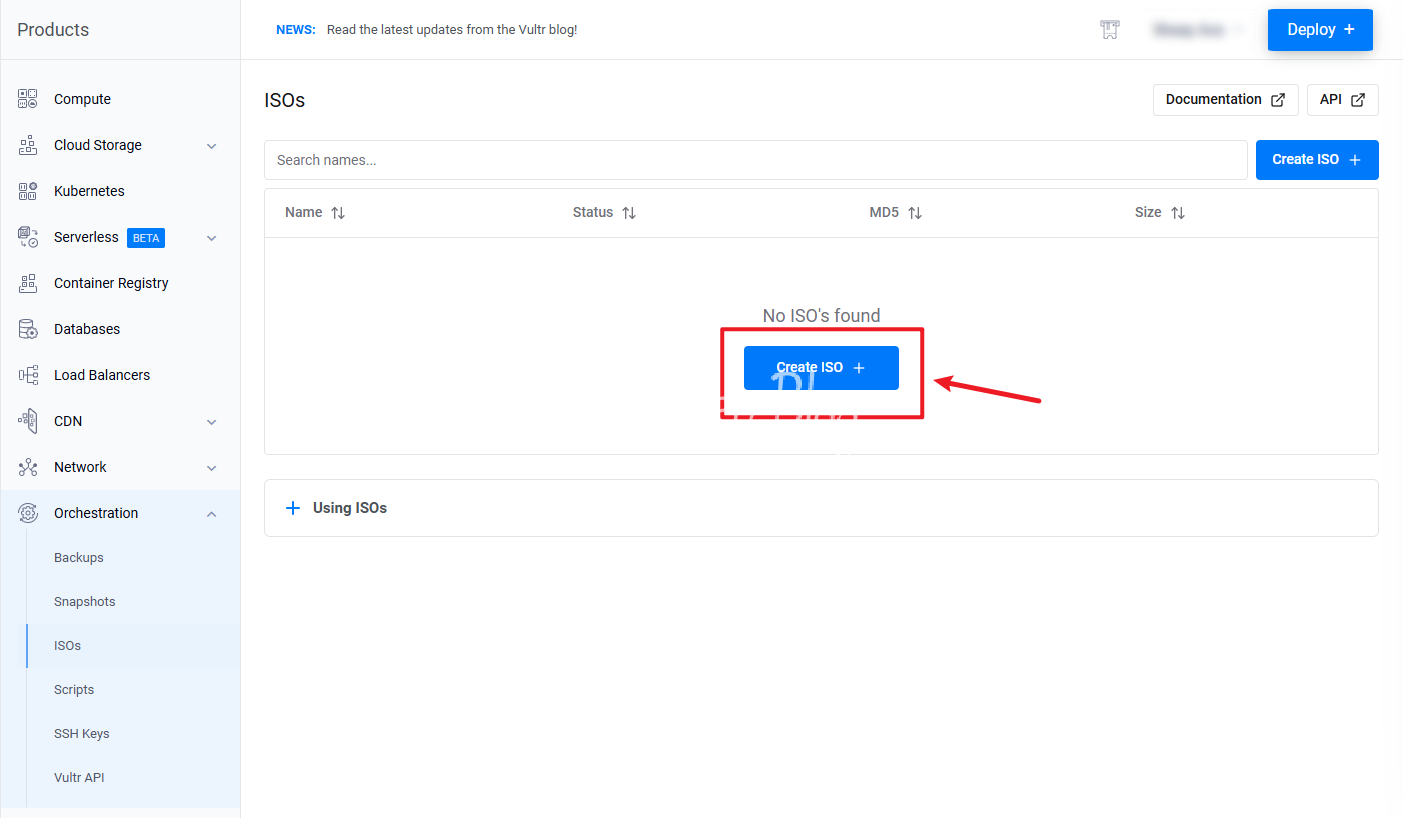Expand Serverless submenu chevron
1403x818 pixels.
point(211,238)
